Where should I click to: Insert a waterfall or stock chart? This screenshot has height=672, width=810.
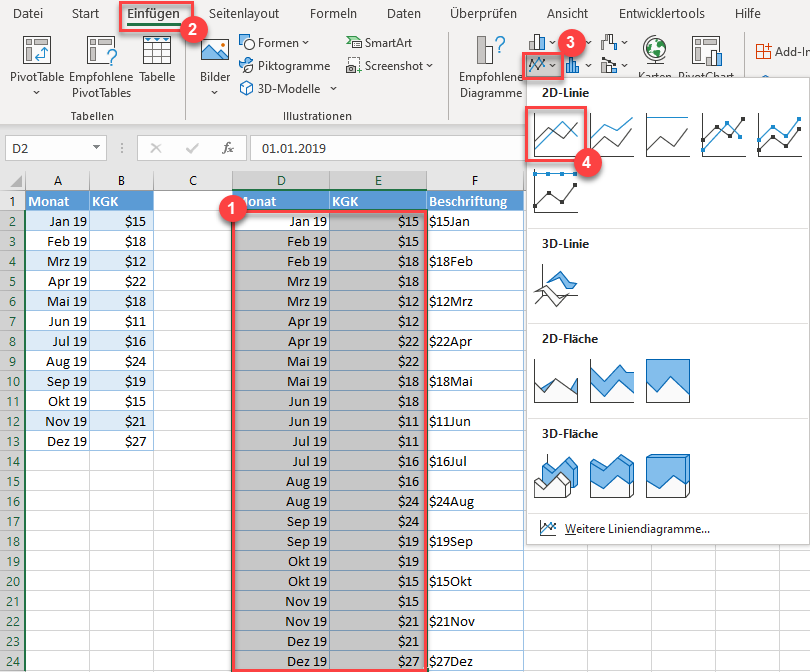610,42
